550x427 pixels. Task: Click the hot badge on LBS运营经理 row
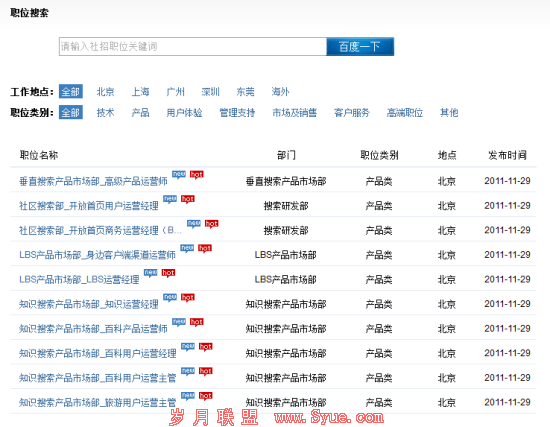click(168, 273)
